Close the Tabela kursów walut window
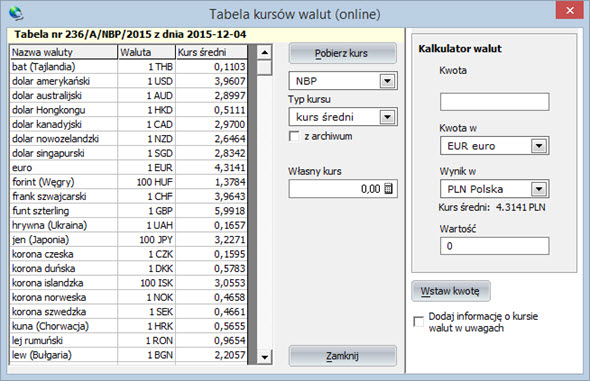The height and width of the screenshot is (381, 590). click(x=570, y=11)
